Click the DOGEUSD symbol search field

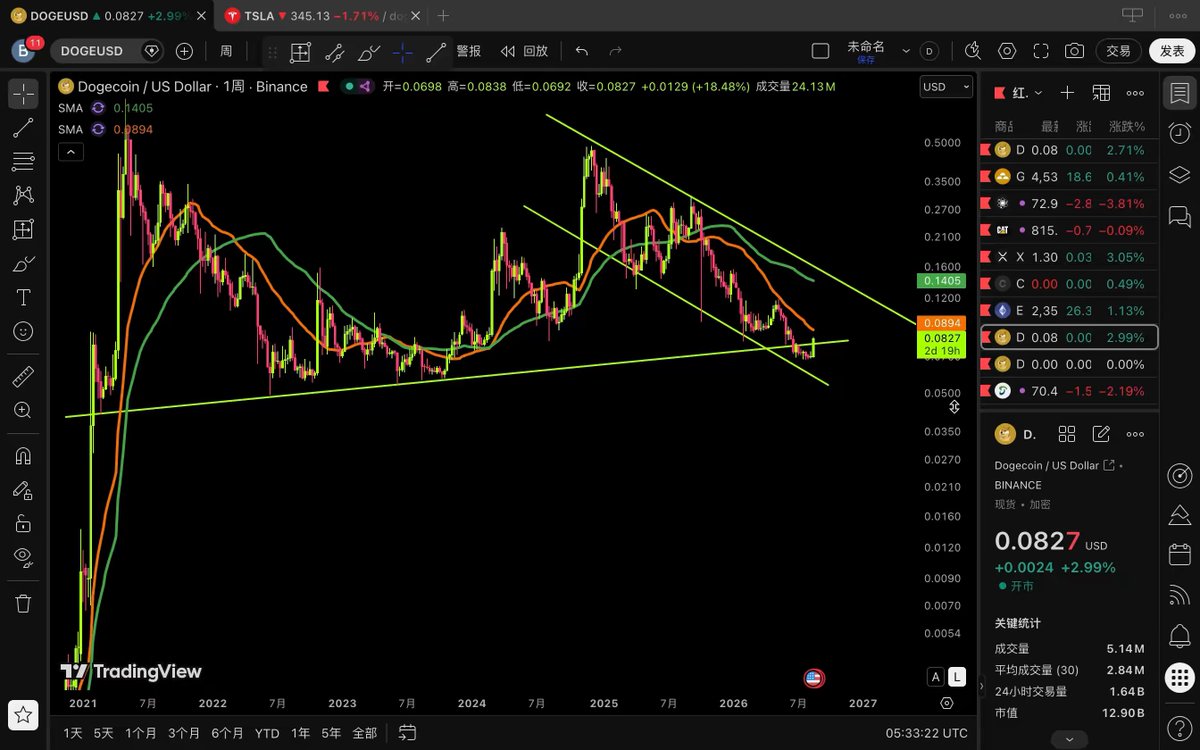coord(106,51)
